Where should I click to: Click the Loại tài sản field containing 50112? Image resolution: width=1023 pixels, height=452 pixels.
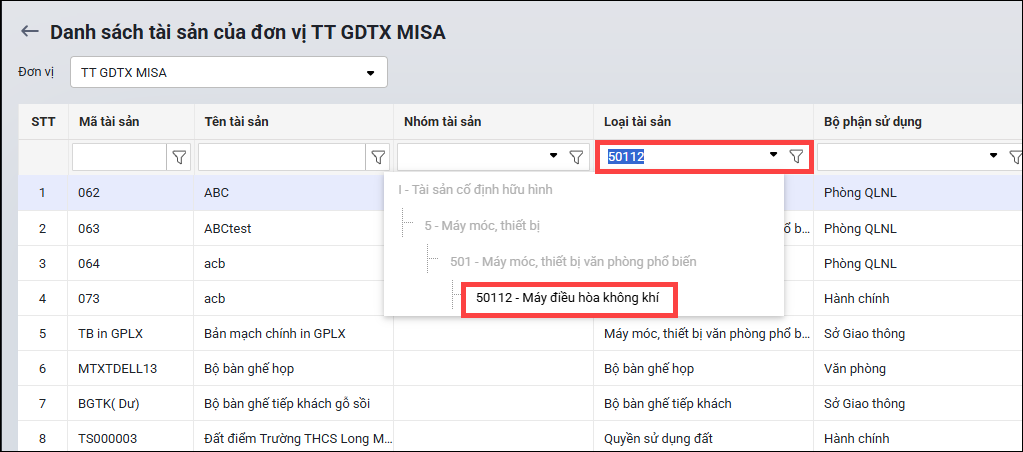(685, 156)
